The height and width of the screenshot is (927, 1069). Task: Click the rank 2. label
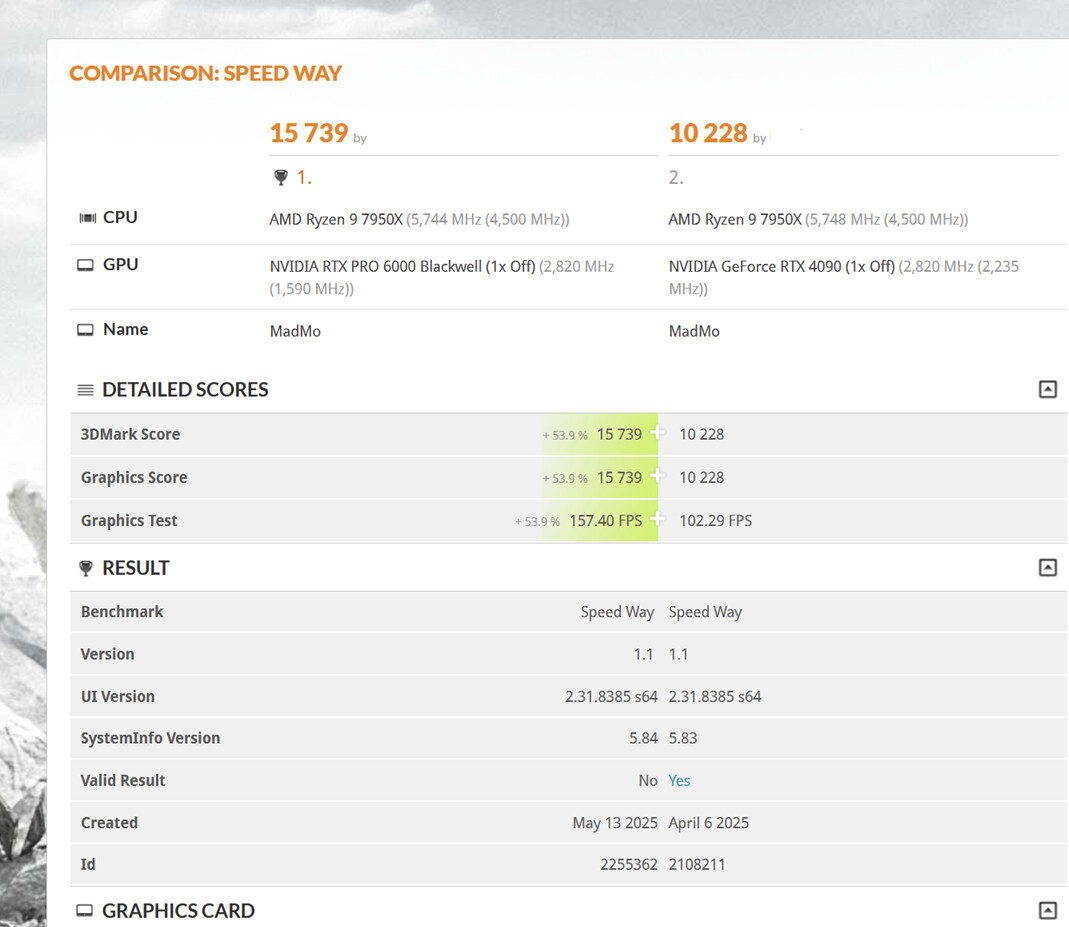coord(676,178)
